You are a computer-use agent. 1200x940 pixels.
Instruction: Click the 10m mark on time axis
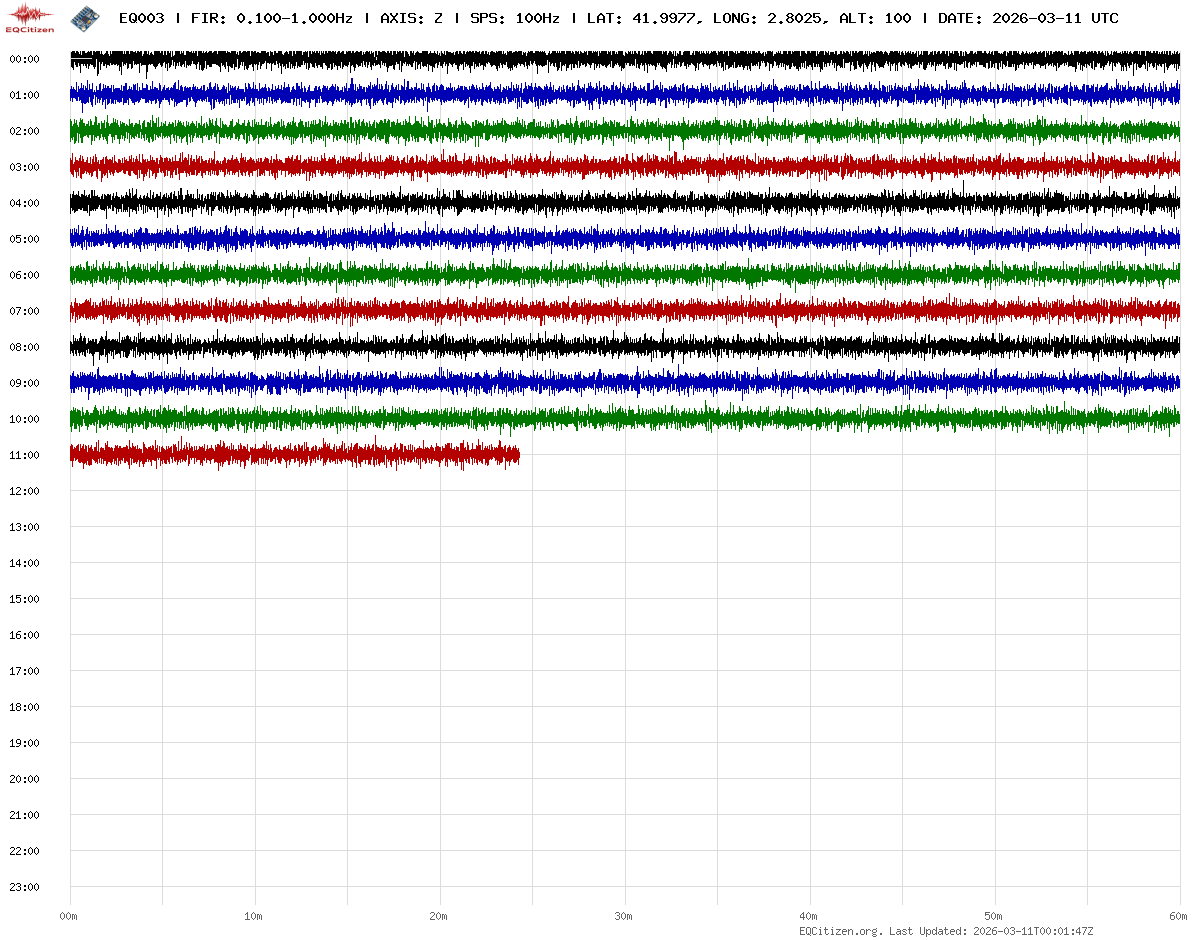[254, 916]
